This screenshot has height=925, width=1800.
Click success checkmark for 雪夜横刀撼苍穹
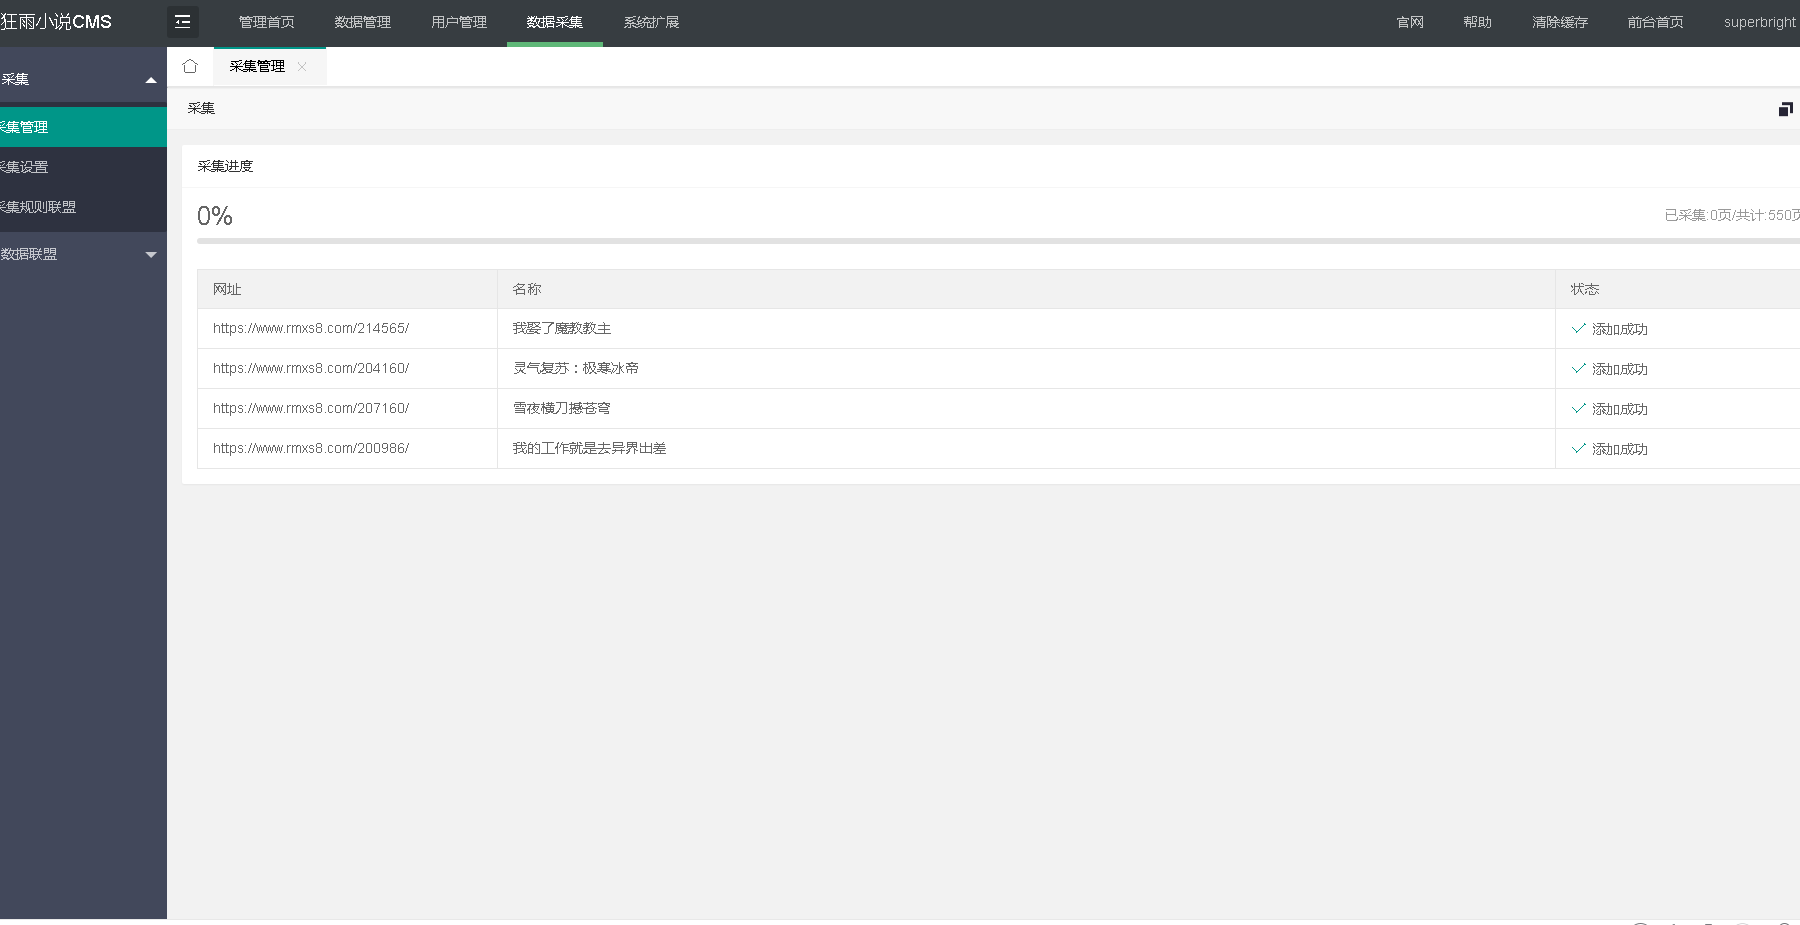[1579, 408]
